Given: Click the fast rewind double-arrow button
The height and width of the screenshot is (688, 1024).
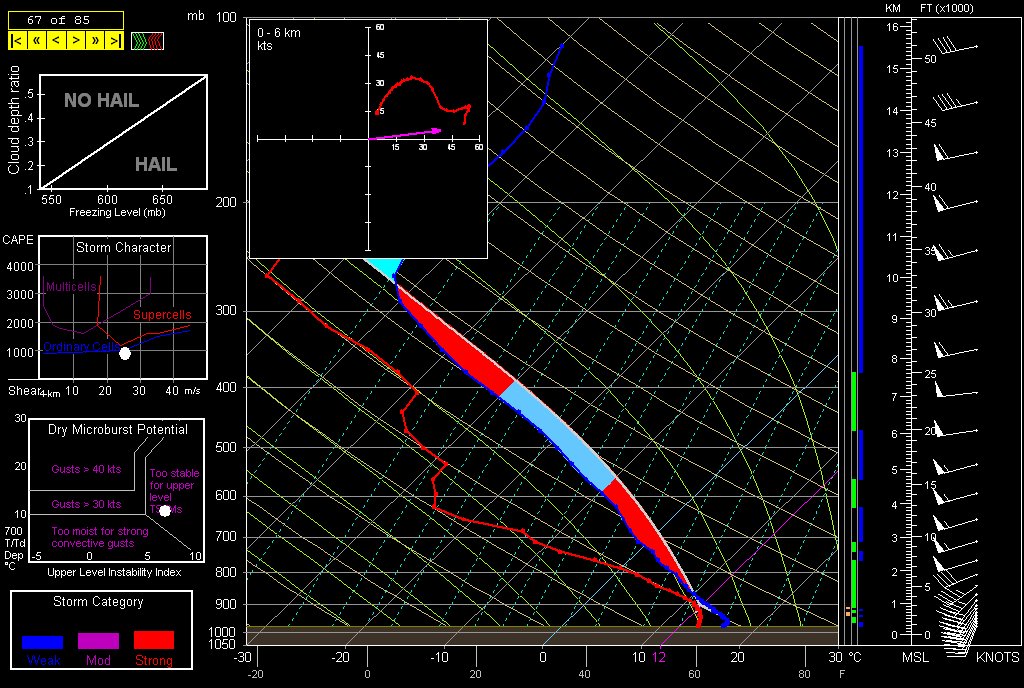Looking at the screenshot, I should (36, 41).
